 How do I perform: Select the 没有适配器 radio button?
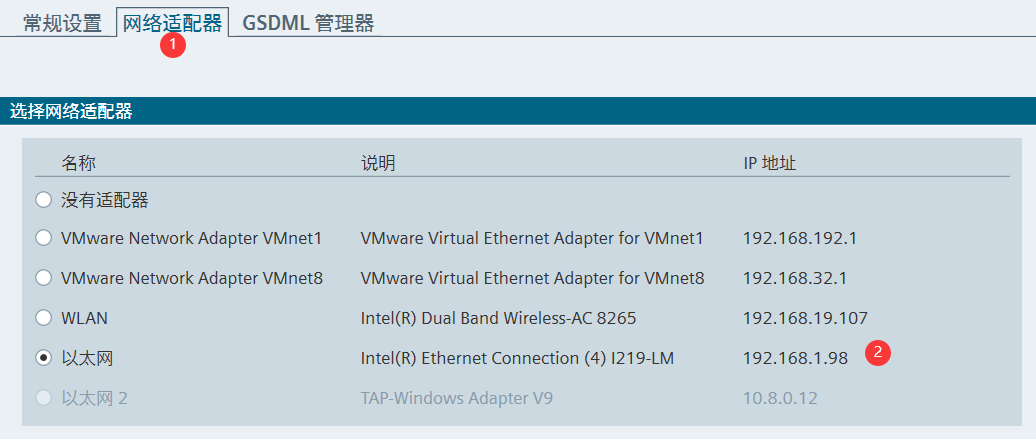click(x=44, y=200)
